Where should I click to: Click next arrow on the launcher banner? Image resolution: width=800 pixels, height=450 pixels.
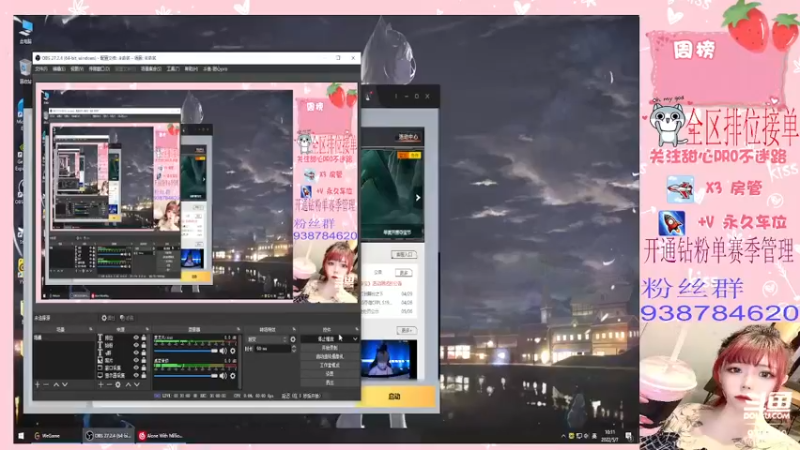pos(418,198)
